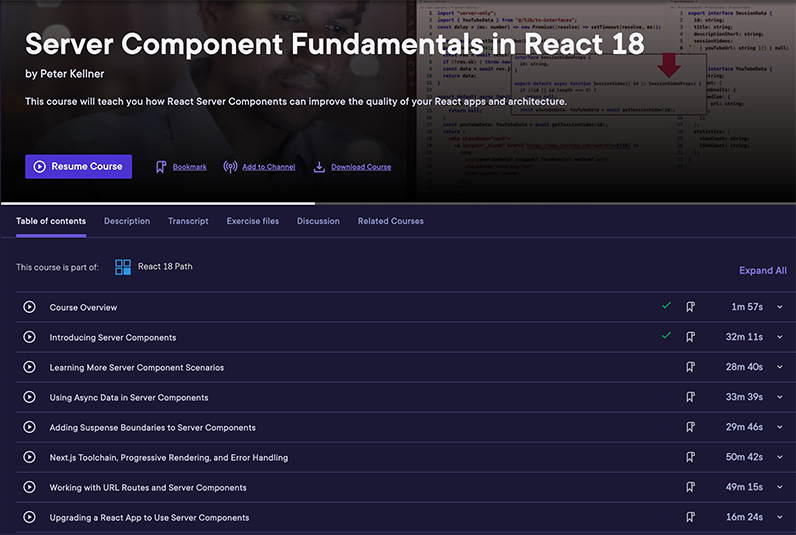Image resolution: width=796 pixels, height=535 pixels.
Task: Play Upgrading a React App module
Action: point(29,517)
